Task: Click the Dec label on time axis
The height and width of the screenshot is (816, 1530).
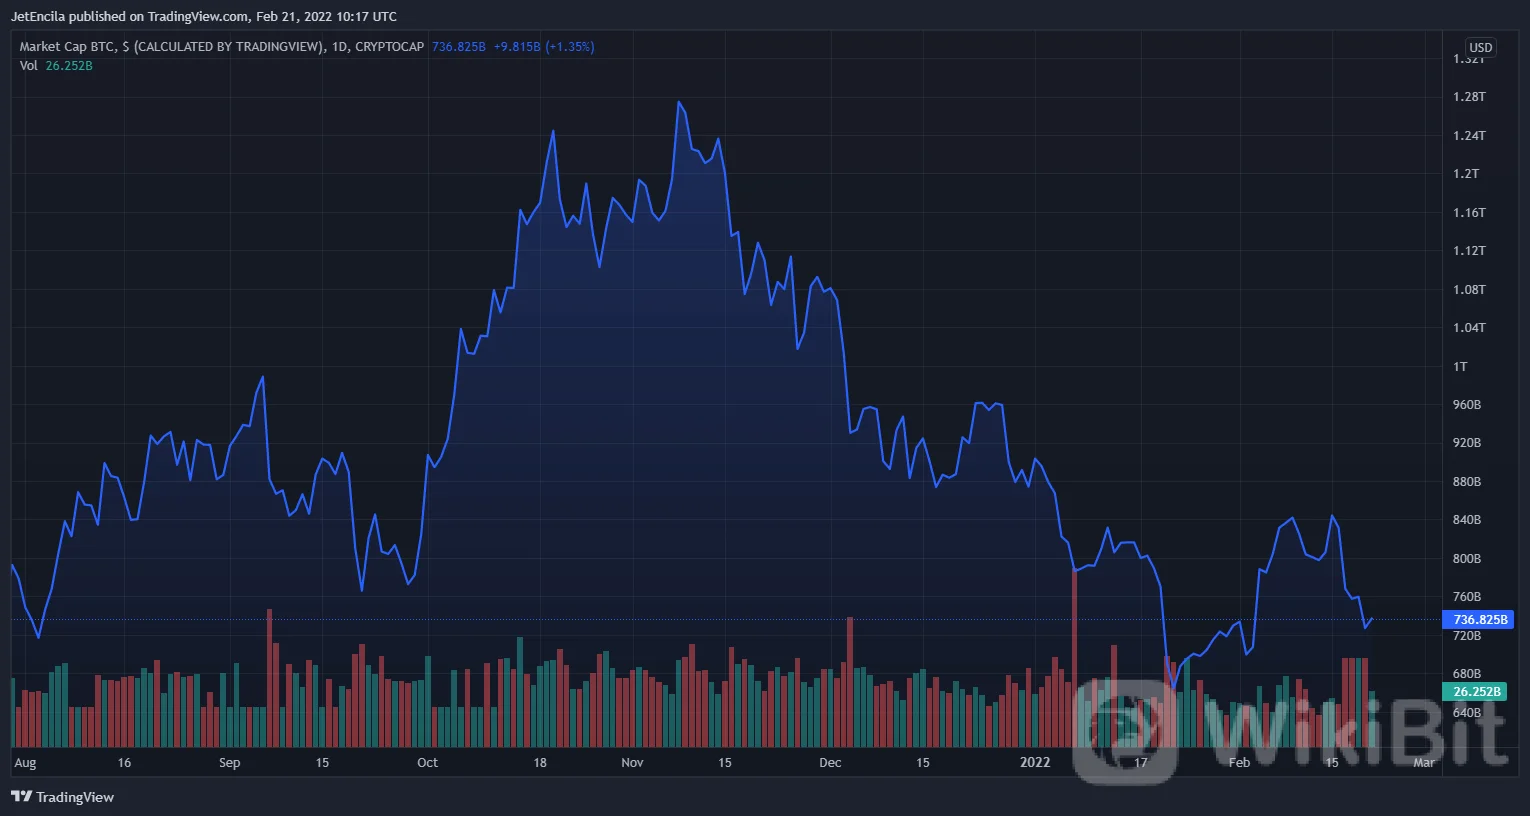Action: (x=830, y=763)
